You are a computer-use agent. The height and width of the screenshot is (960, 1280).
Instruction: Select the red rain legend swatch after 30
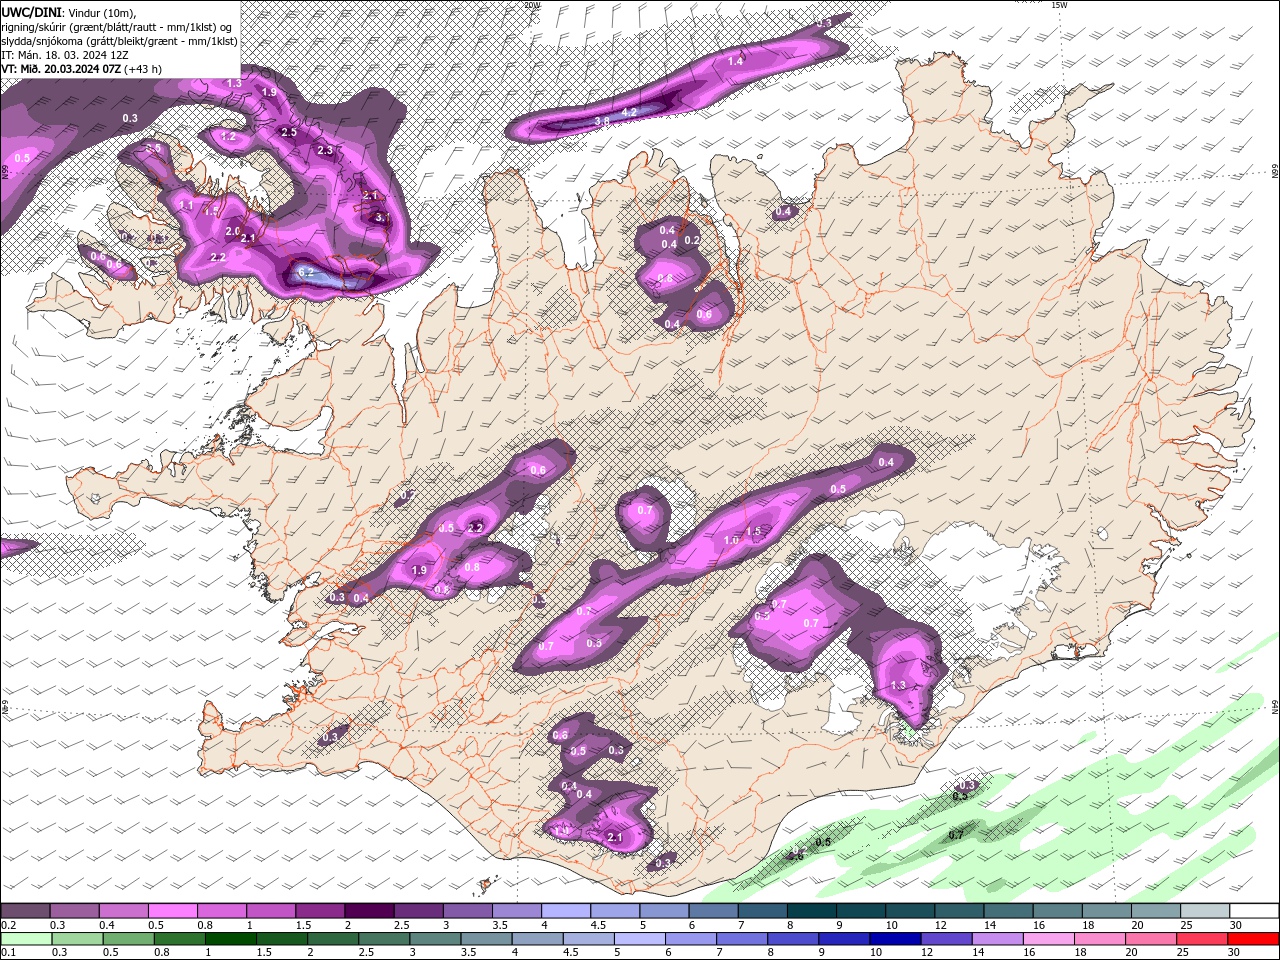(x=1253, y=939)
